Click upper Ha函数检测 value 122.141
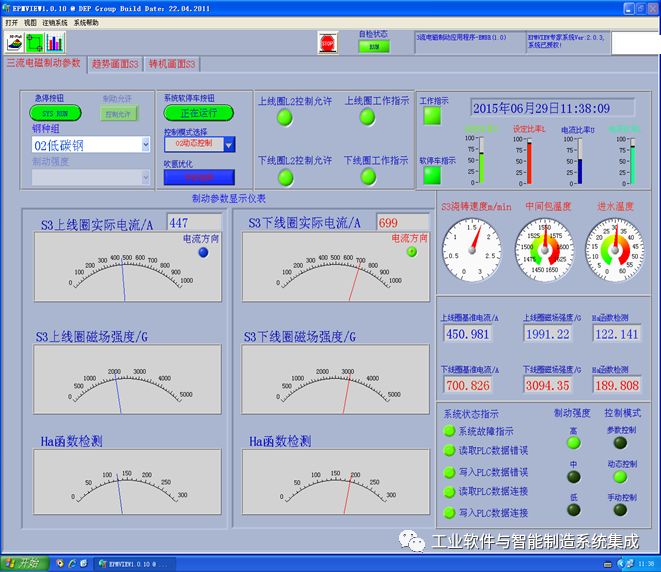 click(x=617, y=334)
